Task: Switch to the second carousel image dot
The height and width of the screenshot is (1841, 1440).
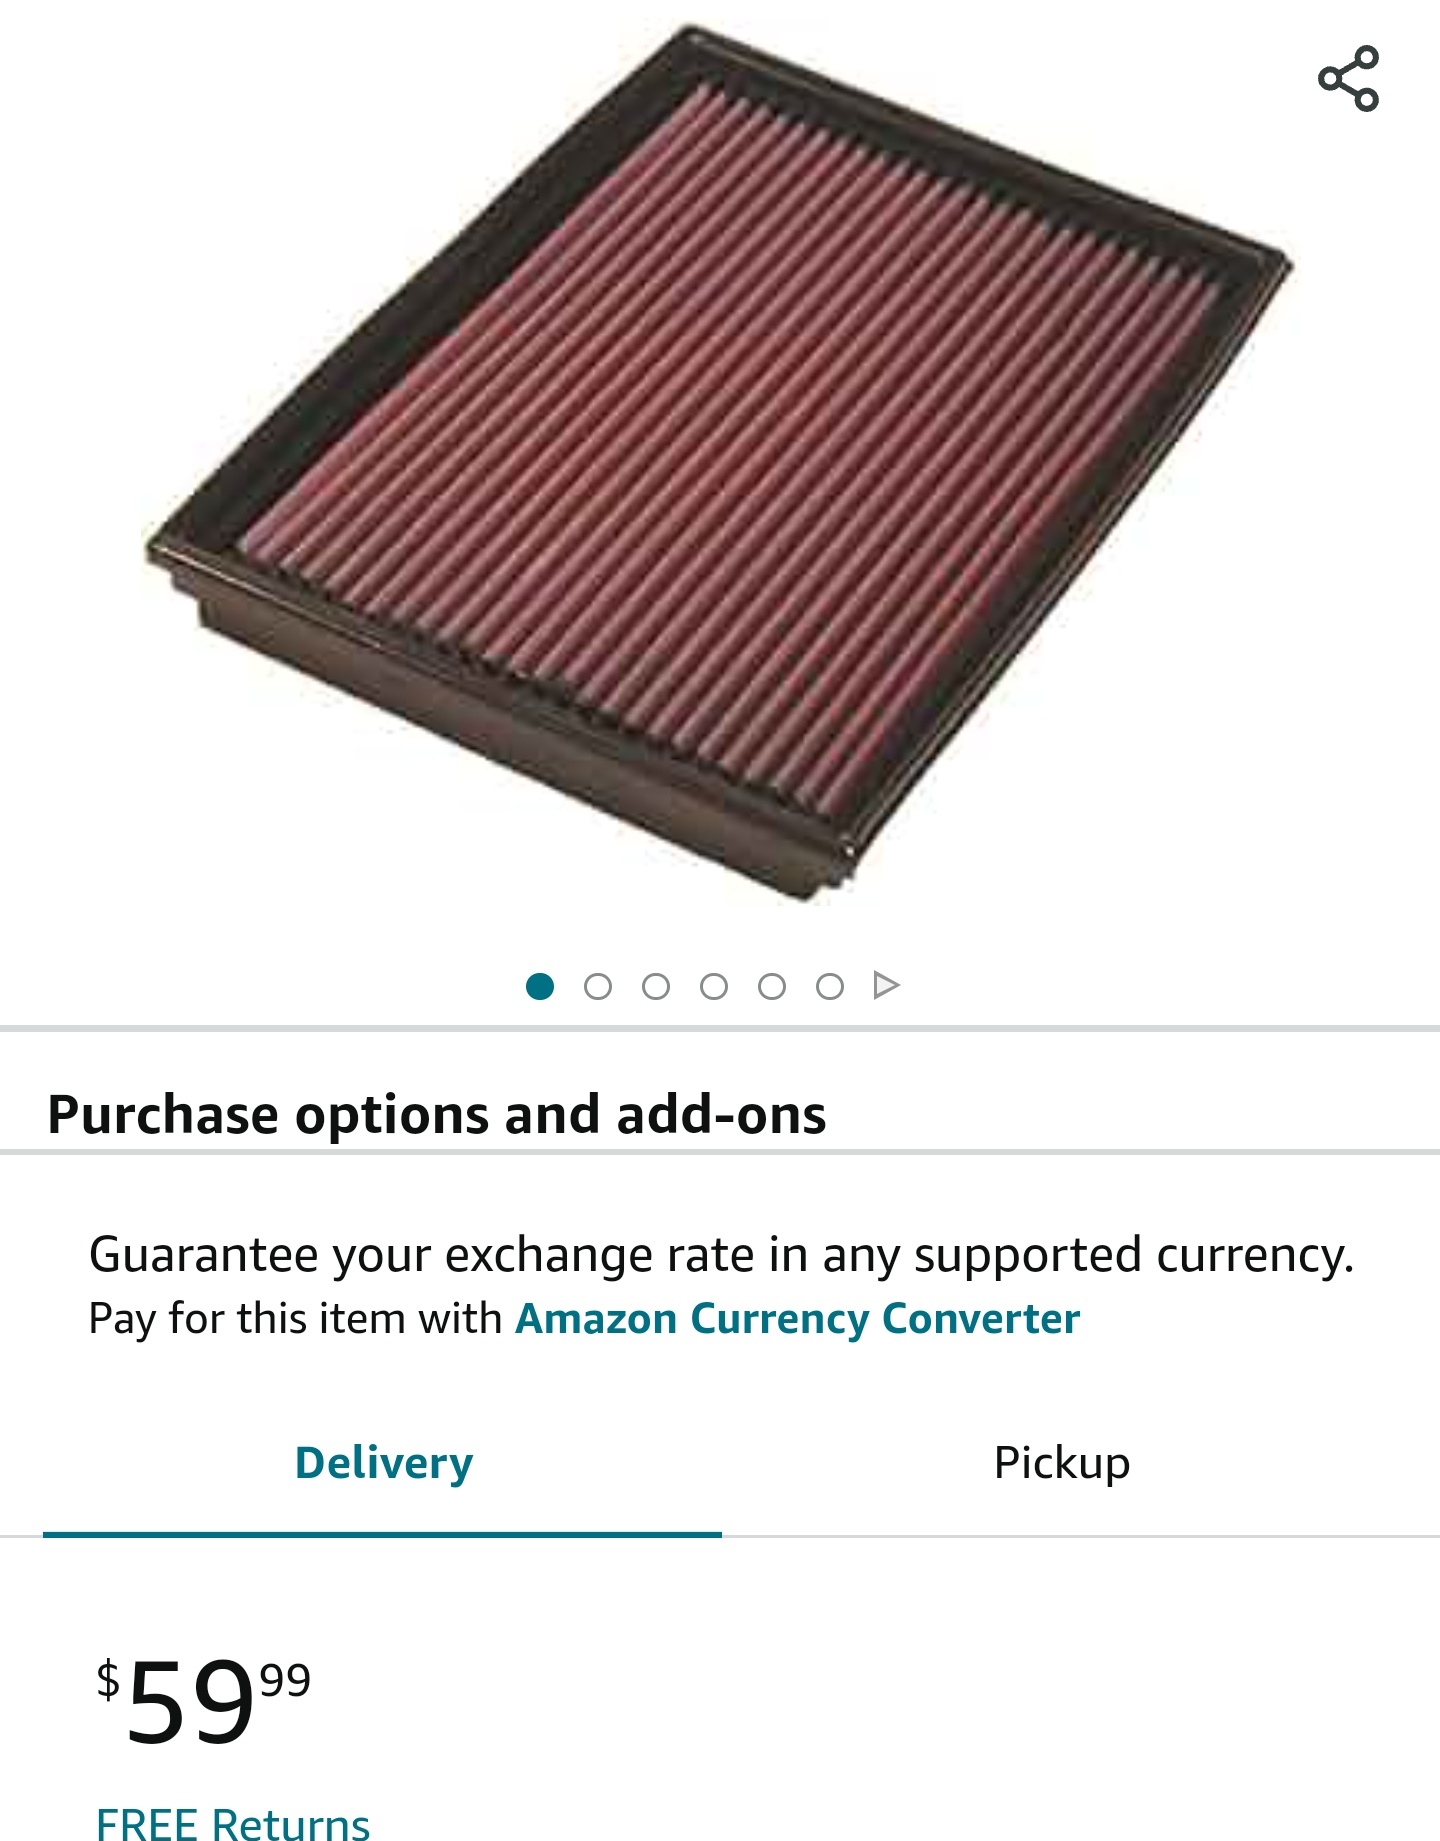Action: click(598, 987)
